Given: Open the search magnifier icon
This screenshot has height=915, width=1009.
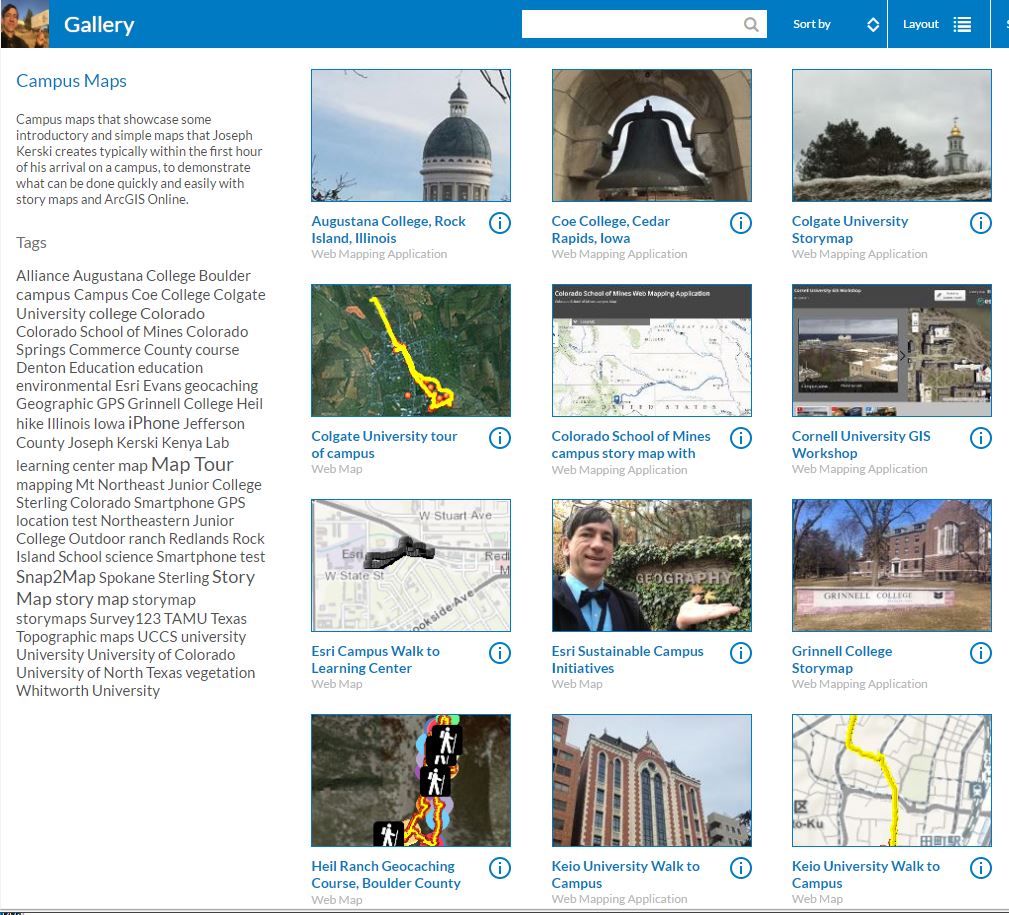Looking at the screenshot, I should click(x=751, y=23).
